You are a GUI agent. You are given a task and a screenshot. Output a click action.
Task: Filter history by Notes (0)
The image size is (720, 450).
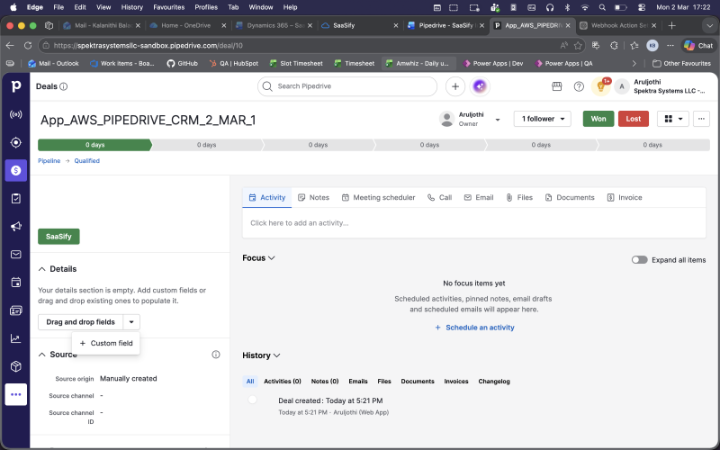click(325, 382)
